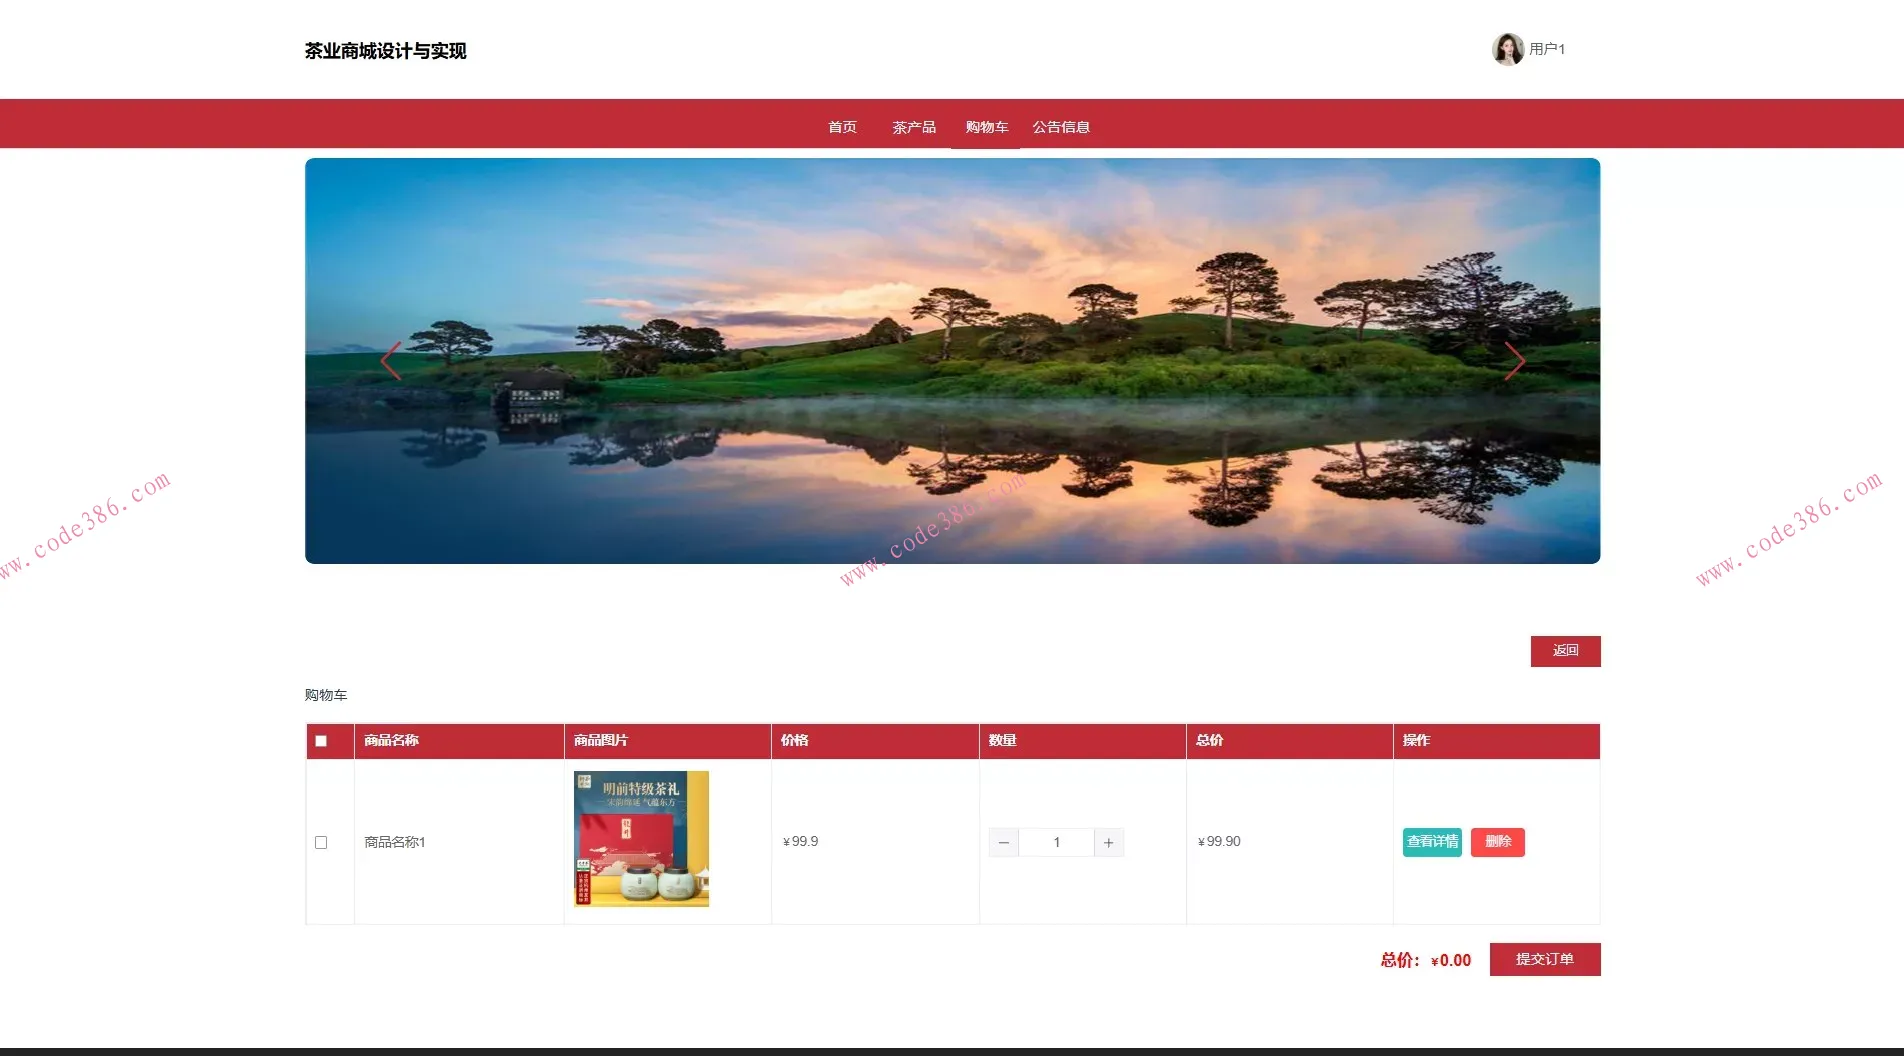The image size is (1904, 1056).
Task: Click the 购物车 section heading above table
Action: click(326, 695)
